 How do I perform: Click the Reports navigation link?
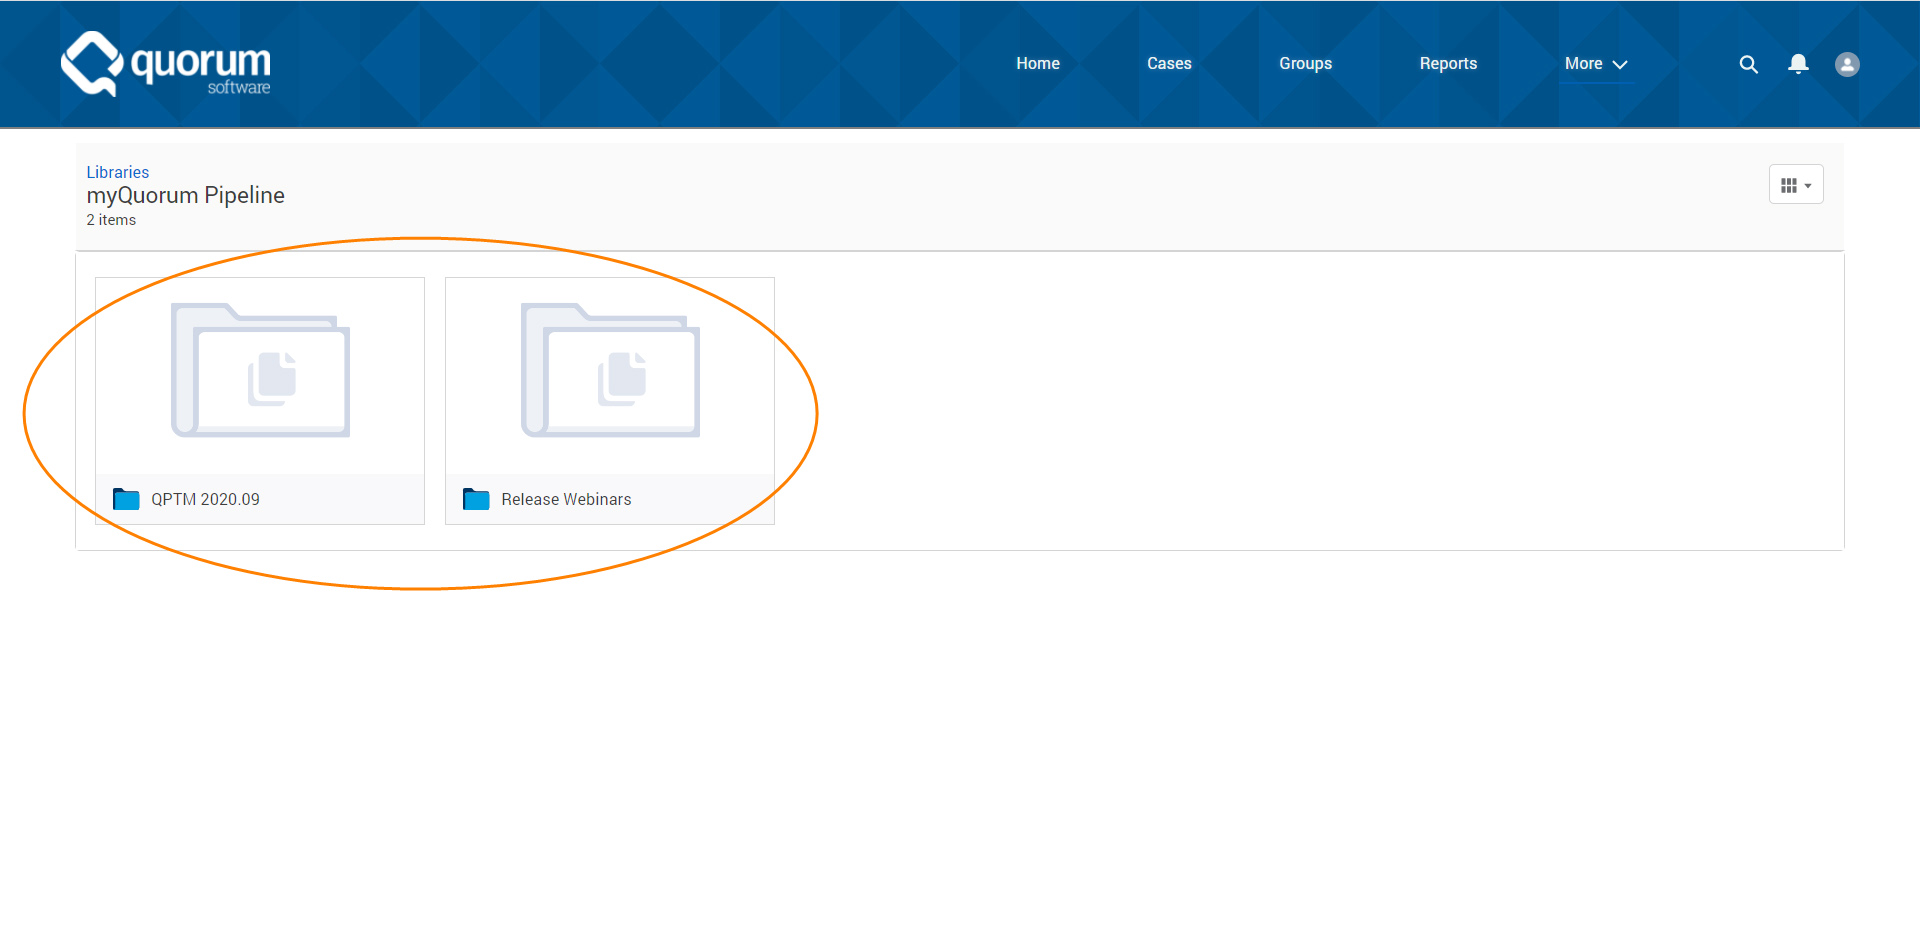point(1448,63)
